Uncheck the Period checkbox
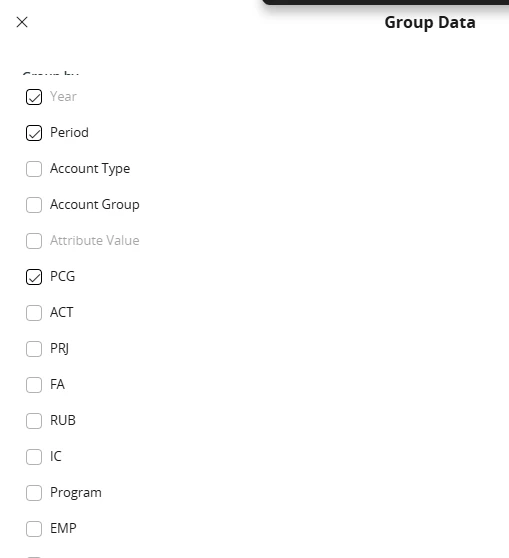Viewport: 509px width, 558px height. pos(34,133)
